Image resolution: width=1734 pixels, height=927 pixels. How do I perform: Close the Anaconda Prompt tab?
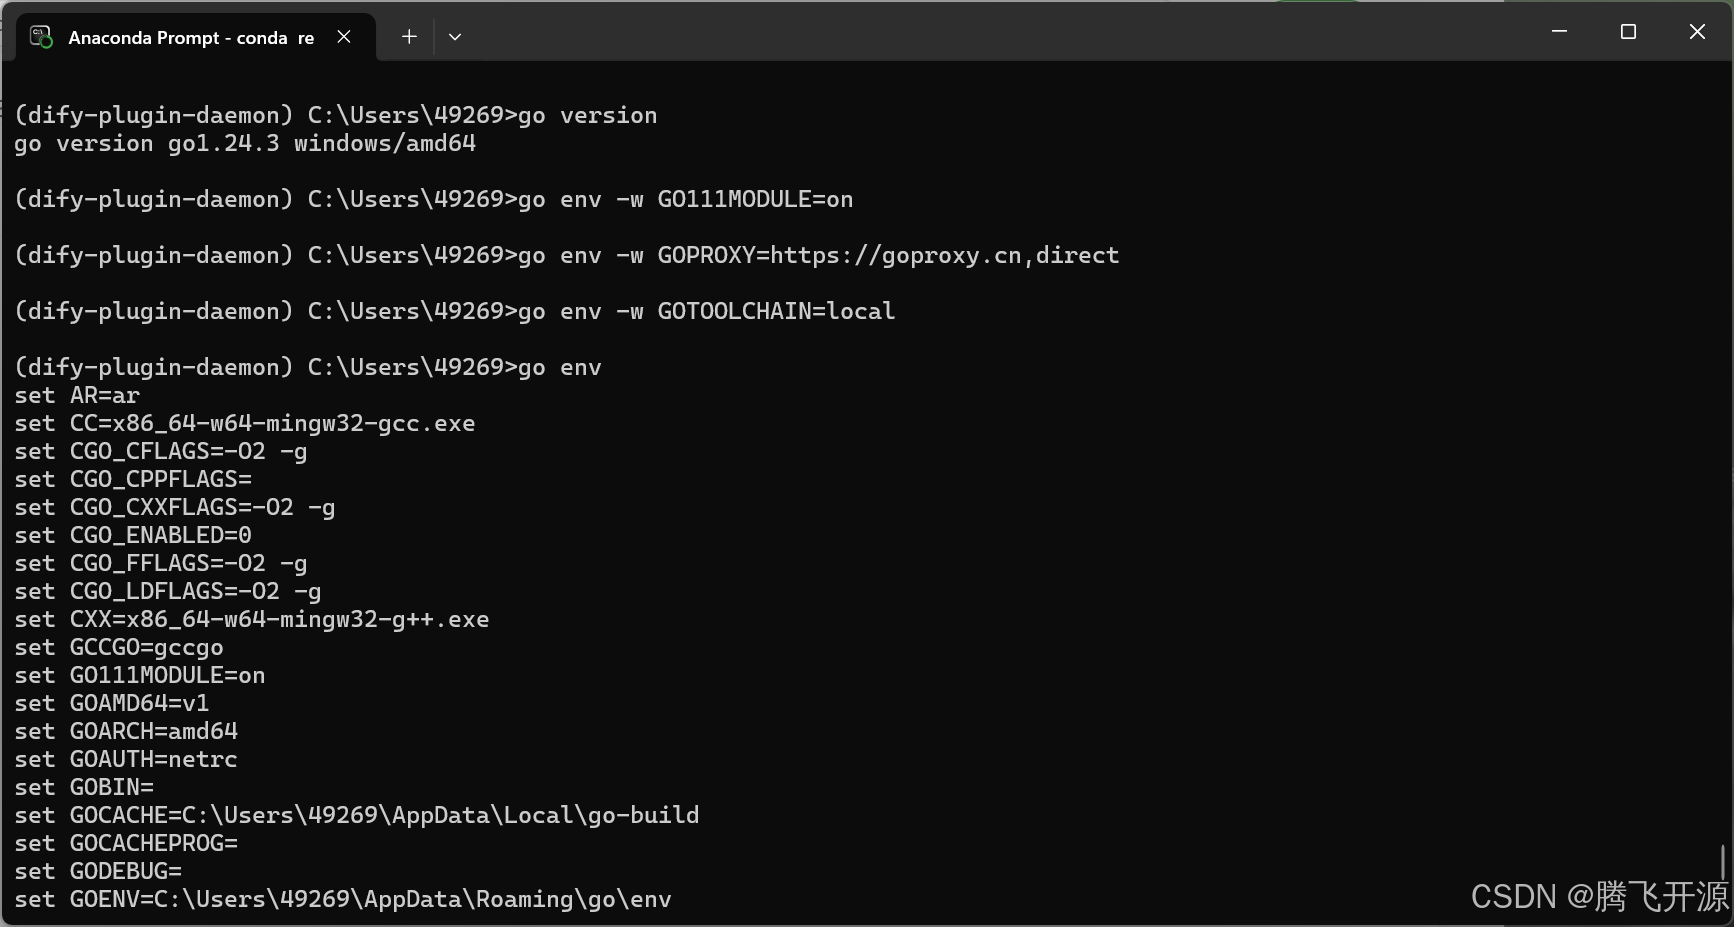click(344, 36)
